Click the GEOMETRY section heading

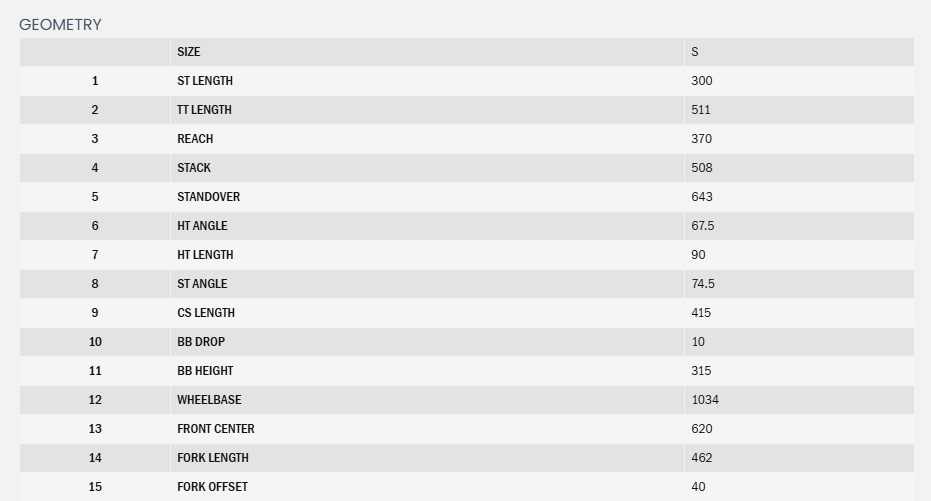(60, 25)
